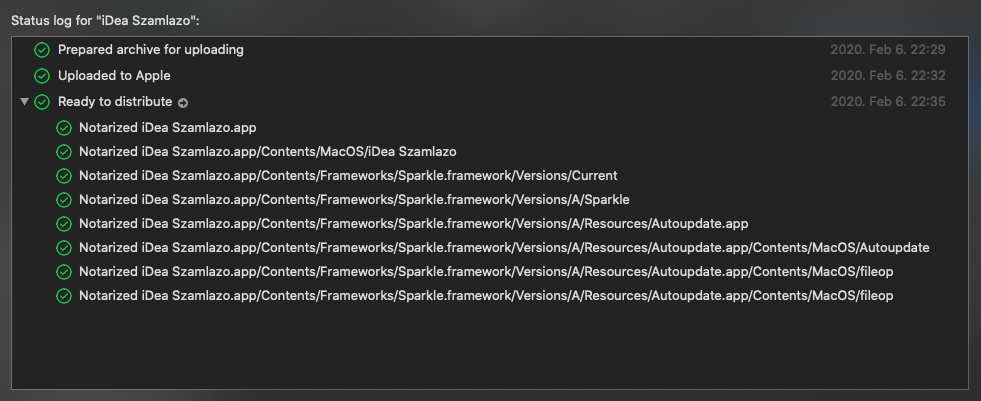Screen dimensions: 981x401
Task: Click green checkmark next to Prepared archive for uploading
Action: [42, 50]
